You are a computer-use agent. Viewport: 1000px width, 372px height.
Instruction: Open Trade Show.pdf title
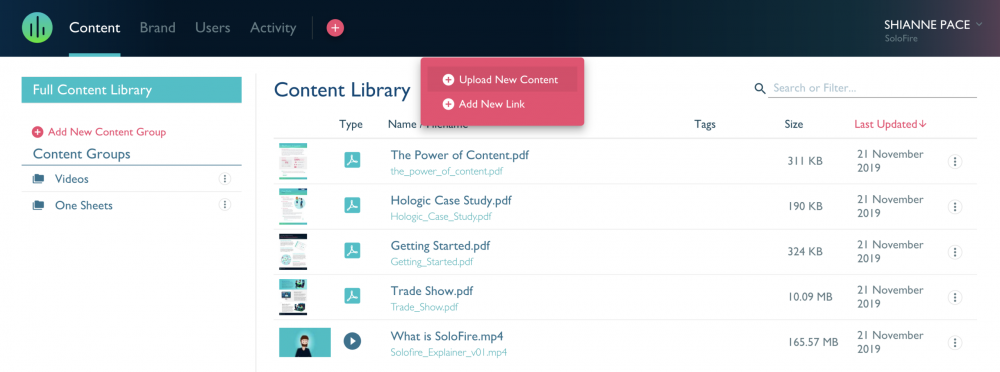tap(432, 291)
